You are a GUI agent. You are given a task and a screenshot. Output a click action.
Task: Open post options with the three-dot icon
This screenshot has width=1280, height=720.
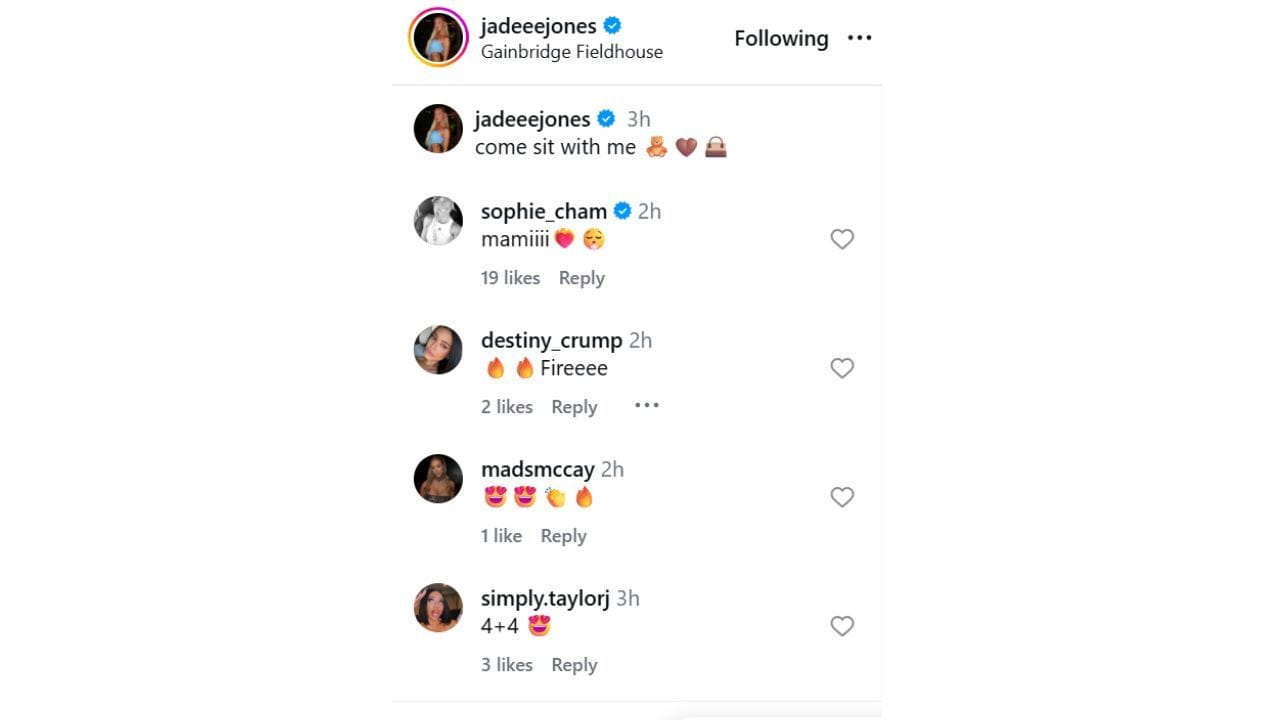[860, 38]
